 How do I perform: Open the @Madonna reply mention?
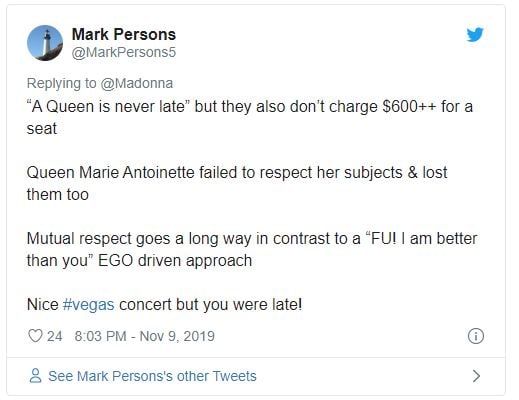(137, 83)
